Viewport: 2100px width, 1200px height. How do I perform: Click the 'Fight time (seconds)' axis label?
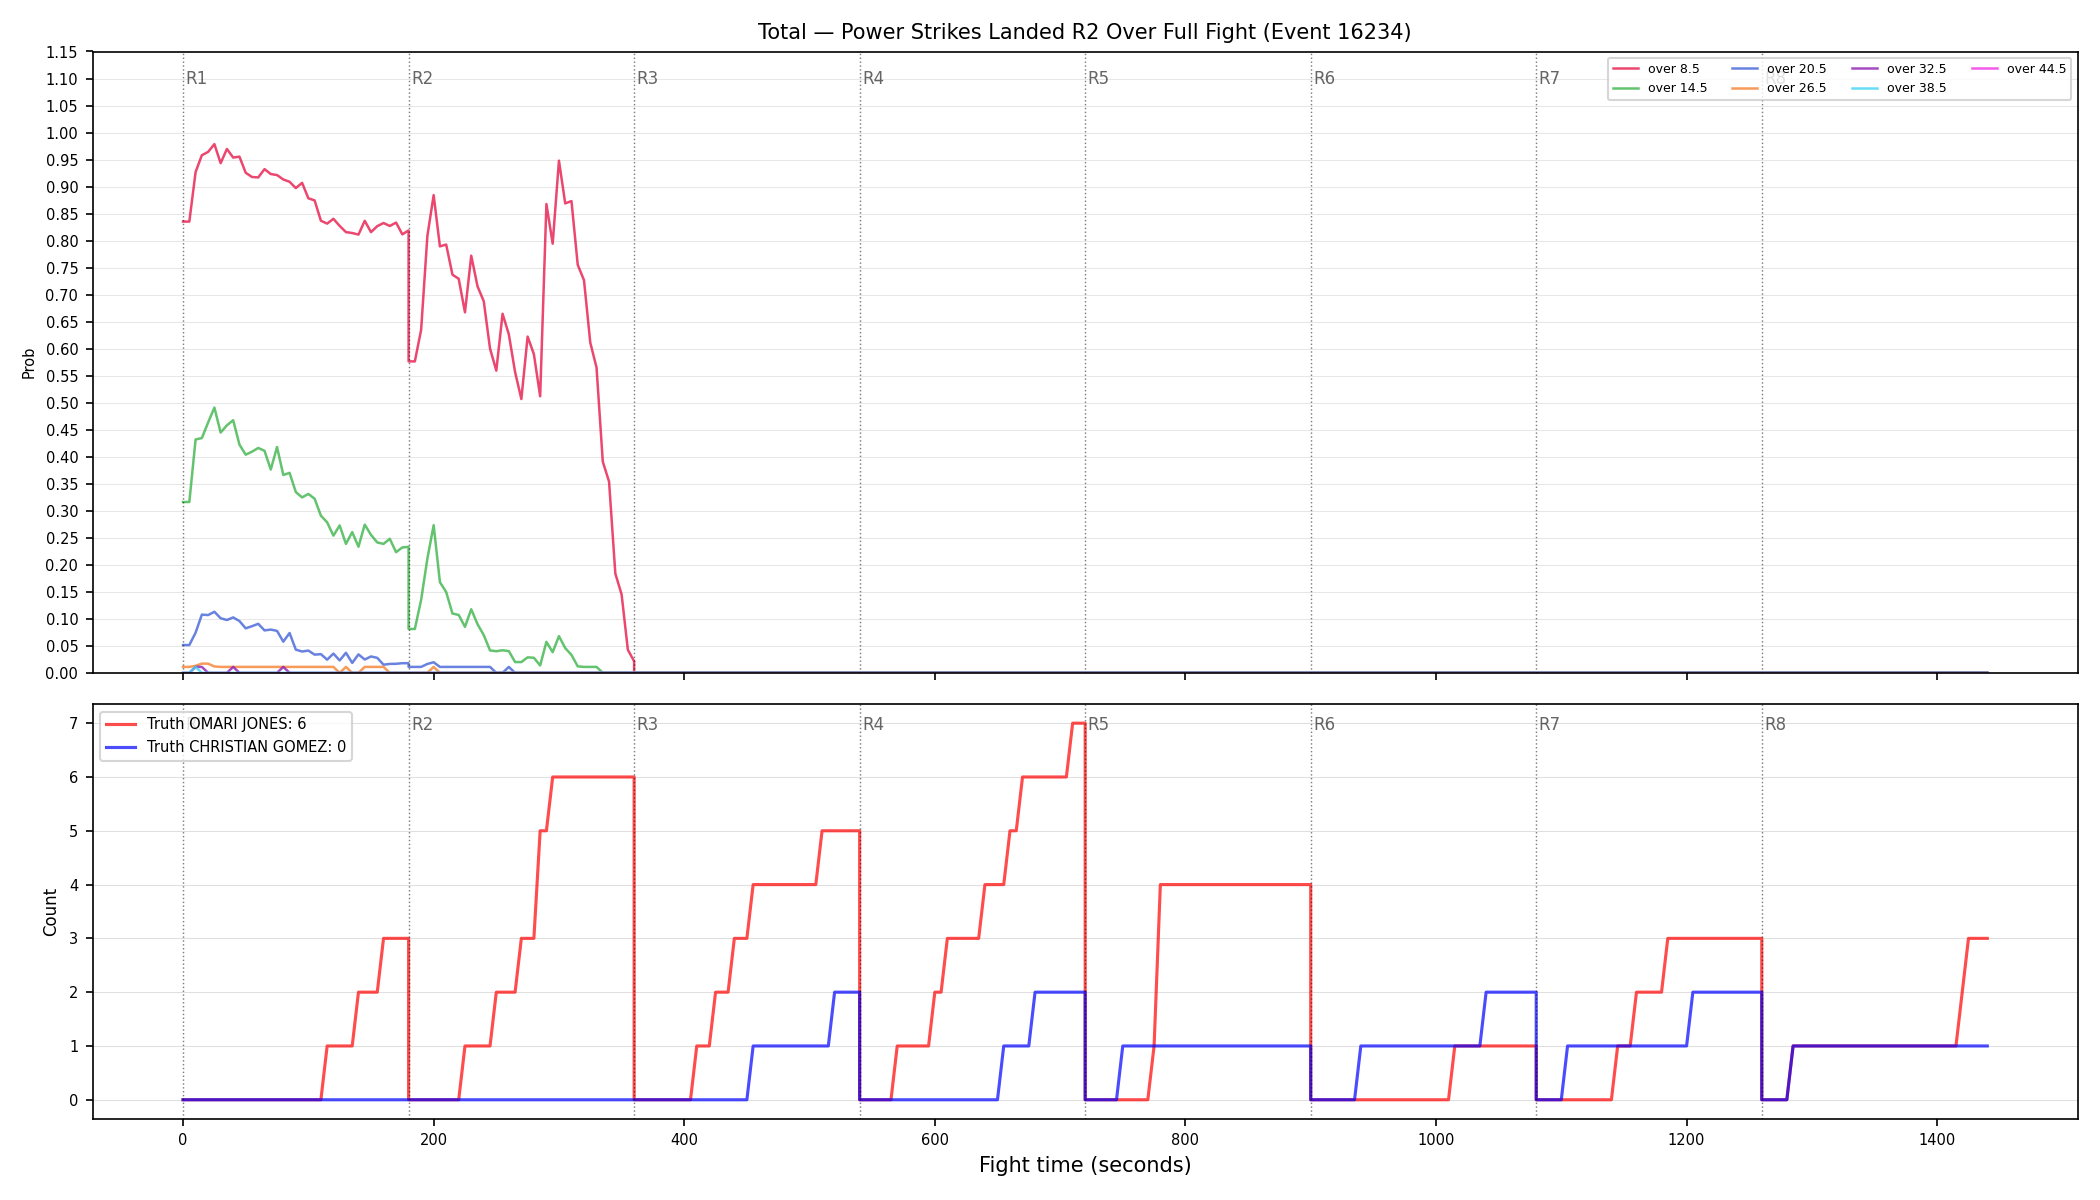[x=1085, y=1165]
